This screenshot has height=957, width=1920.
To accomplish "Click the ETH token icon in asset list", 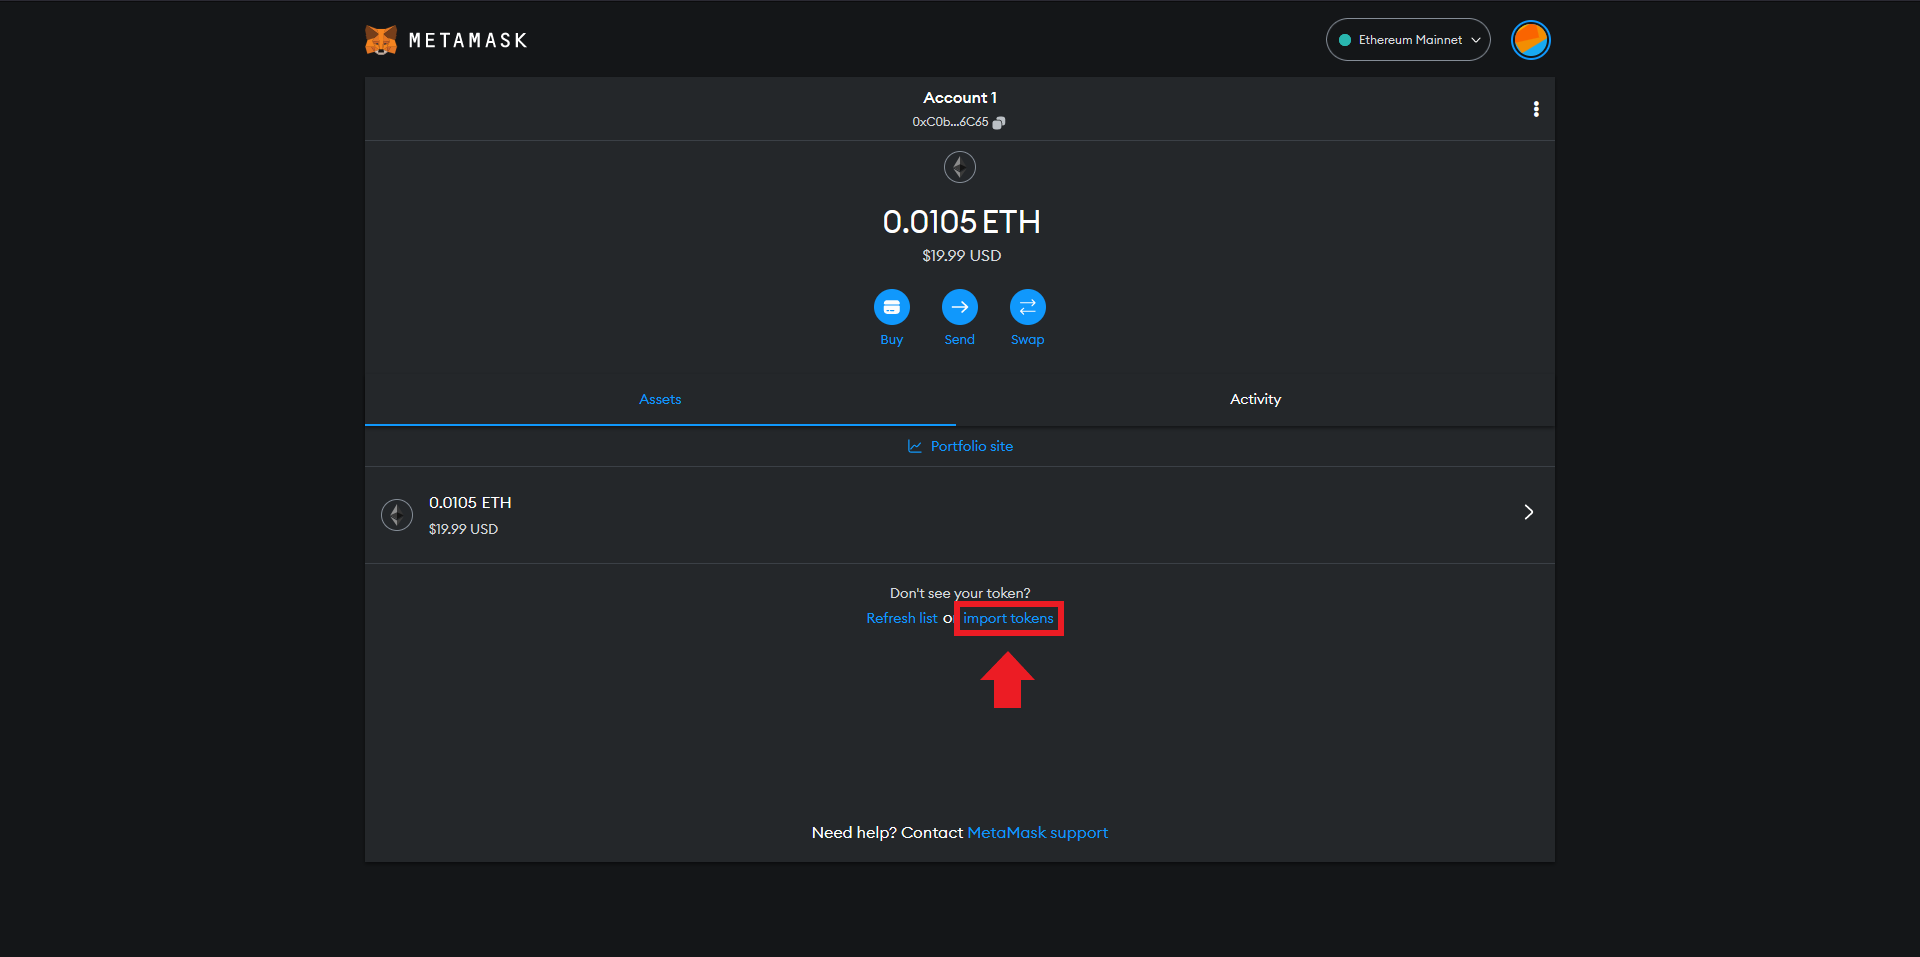I will pos(397,515).
